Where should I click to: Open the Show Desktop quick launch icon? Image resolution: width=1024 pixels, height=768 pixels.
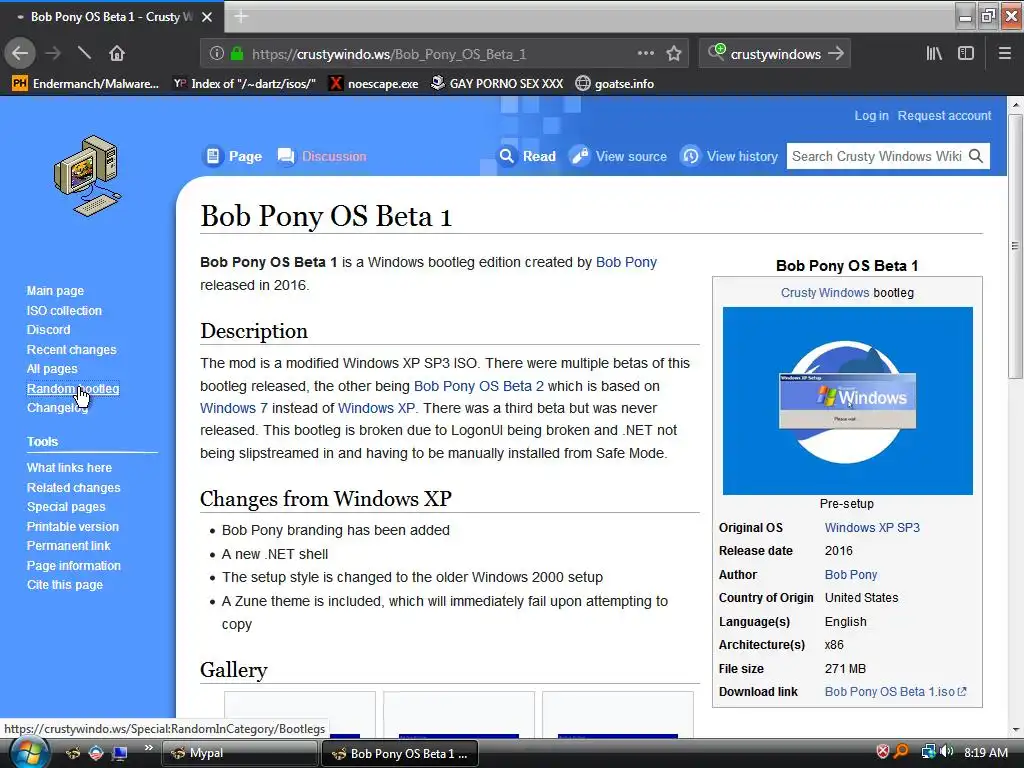click(x=120, y=753)
